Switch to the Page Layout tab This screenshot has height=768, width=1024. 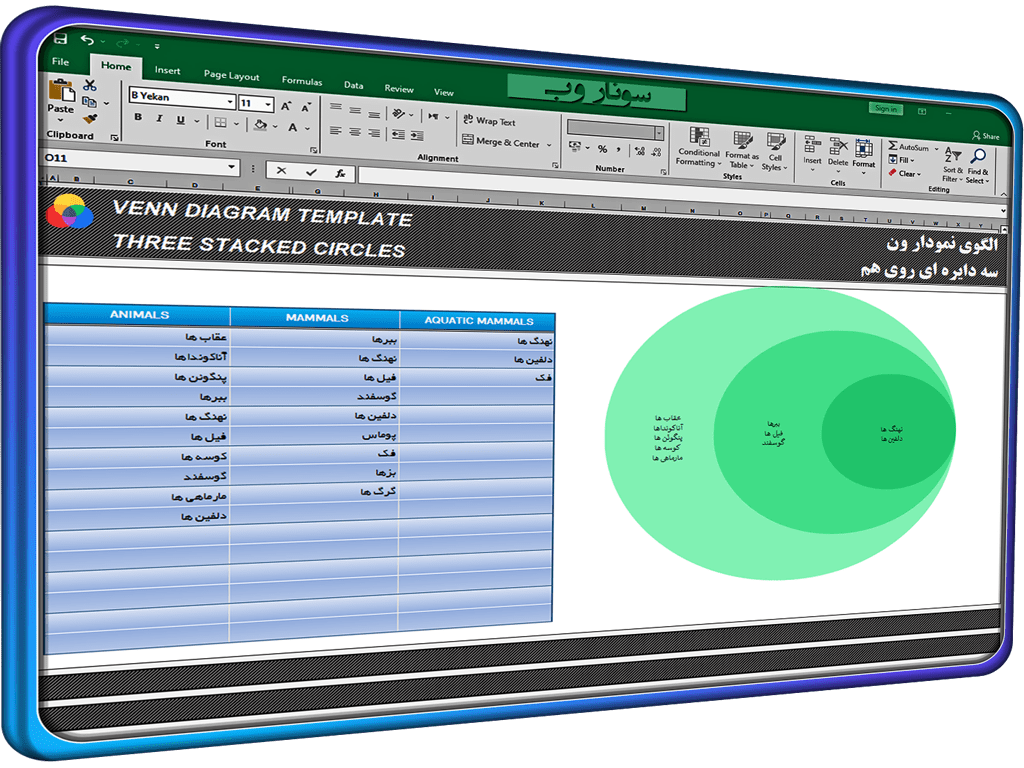tap(231, 75)
